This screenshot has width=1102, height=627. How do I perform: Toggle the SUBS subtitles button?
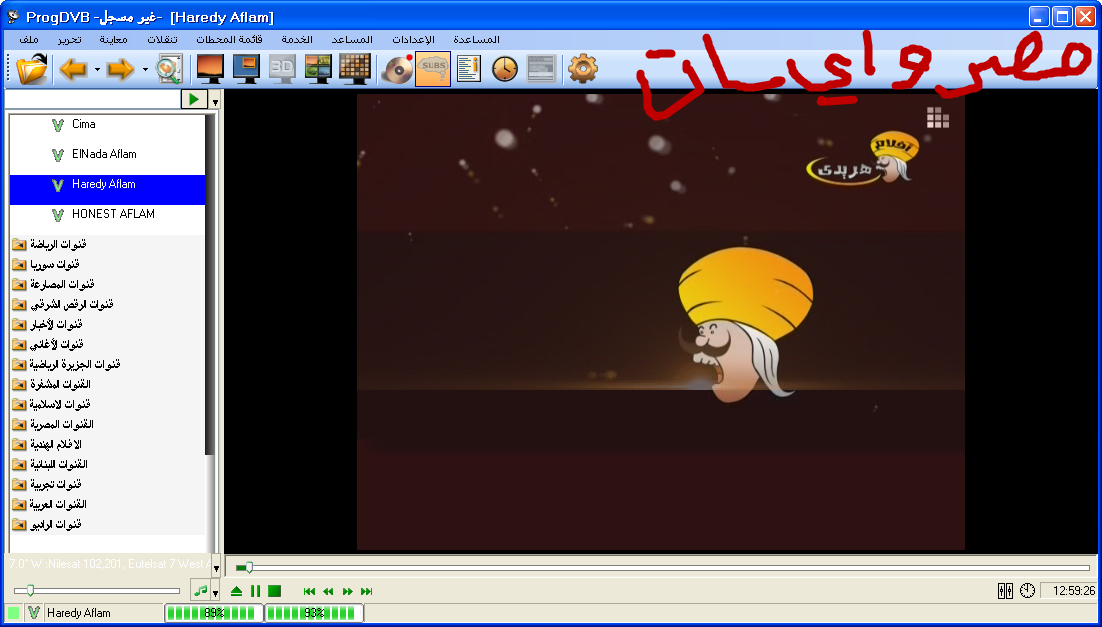click(x=433, y=69)
